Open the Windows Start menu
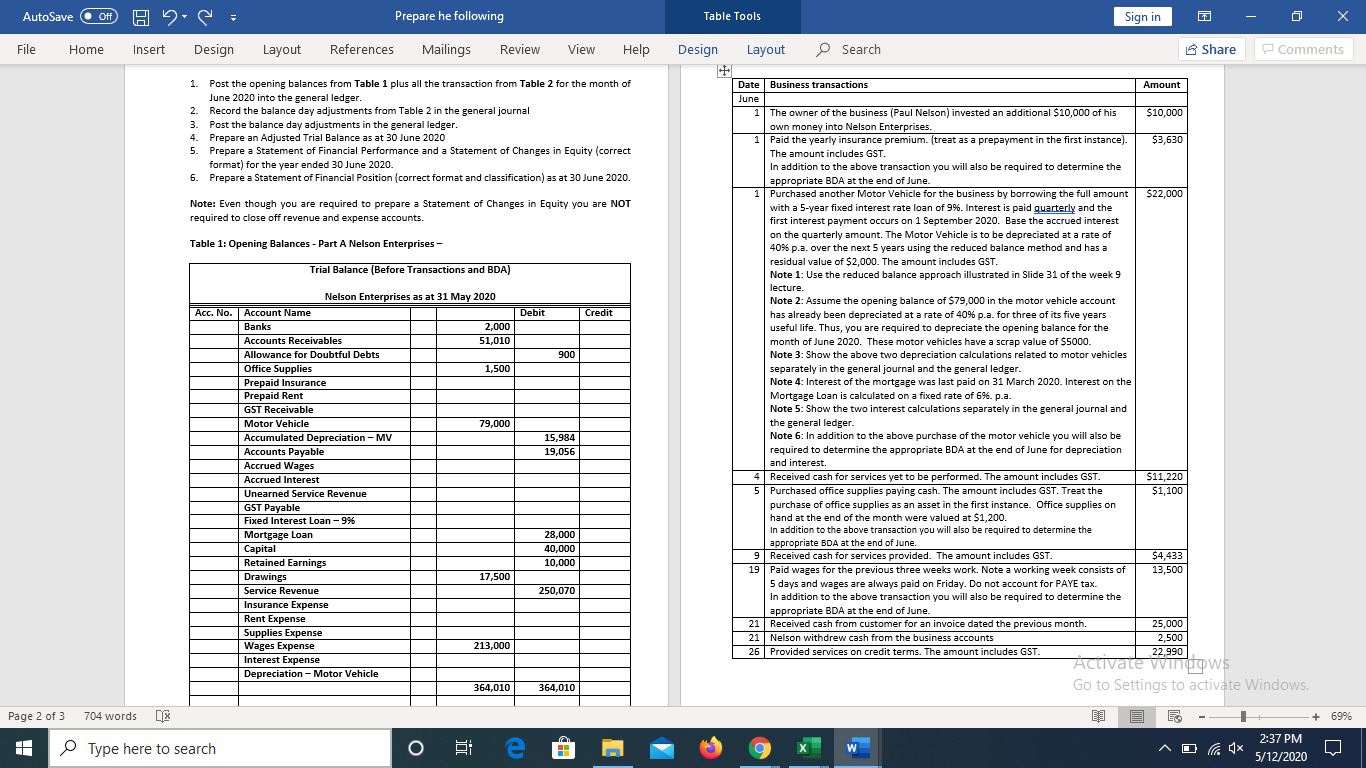Image resolution: width=1366 pixels, height=768 pixels. (24, 748)
